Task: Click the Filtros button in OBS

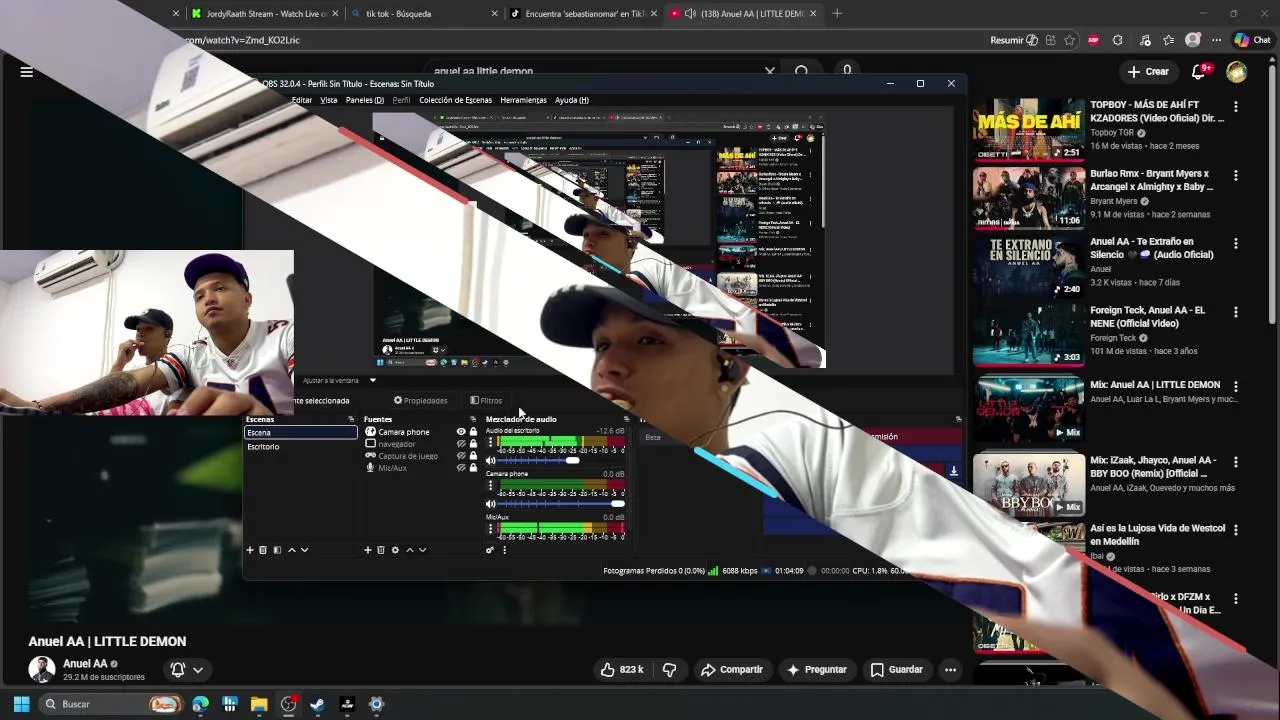Action: pyautogui.click(x=486, y=400)
